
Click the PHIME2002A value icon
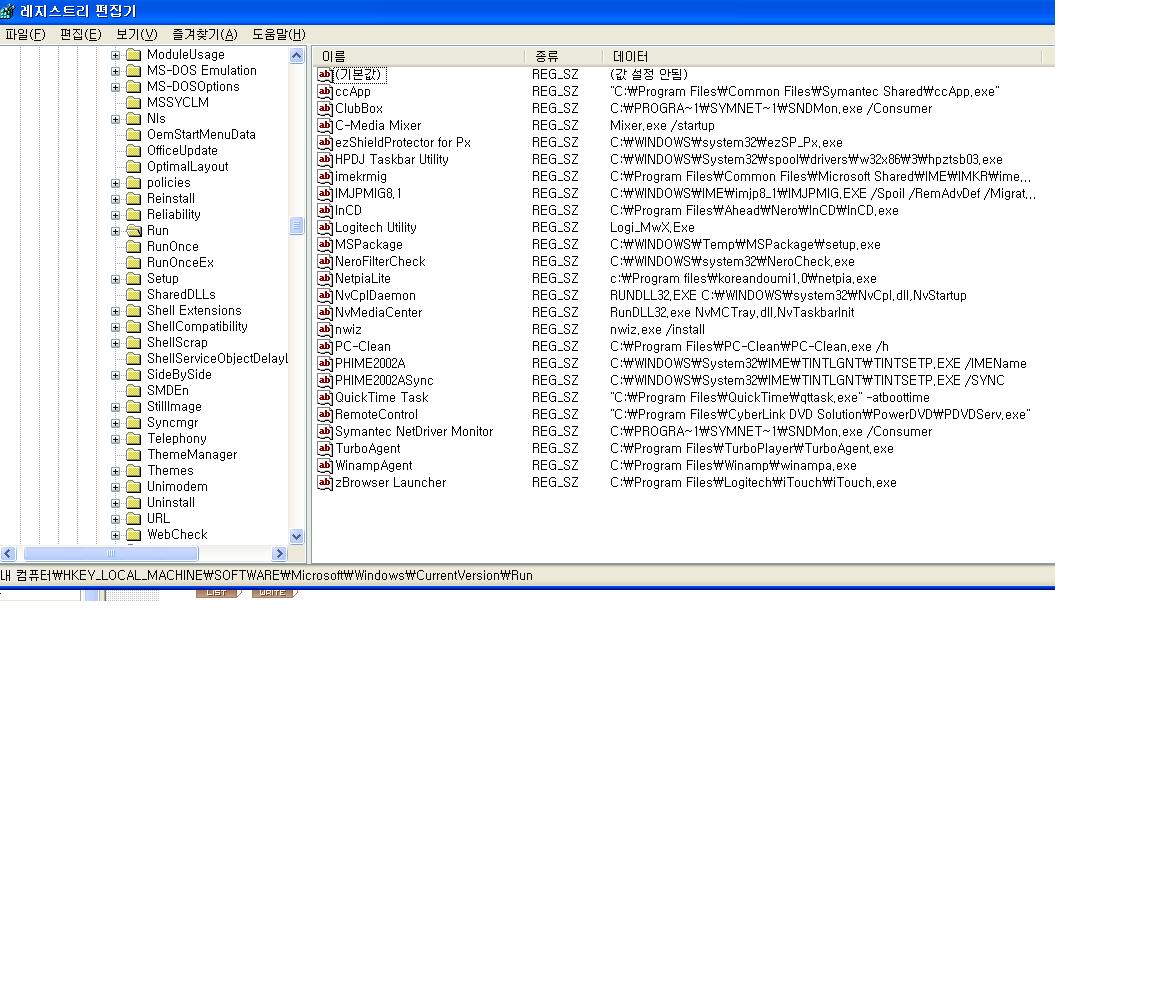(x=325, y=365)
